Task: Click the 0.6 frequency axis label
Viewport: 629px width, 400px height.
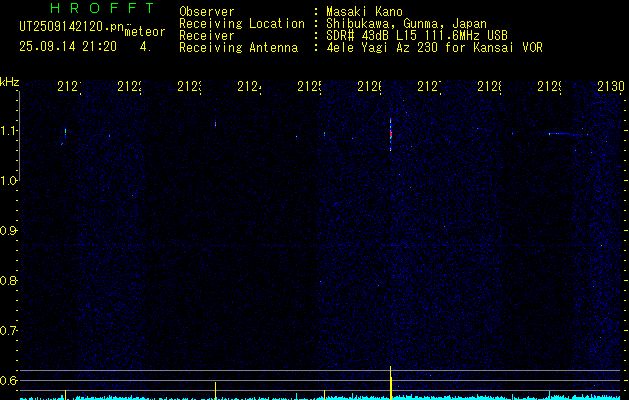Action: click(x=9, y=380)
